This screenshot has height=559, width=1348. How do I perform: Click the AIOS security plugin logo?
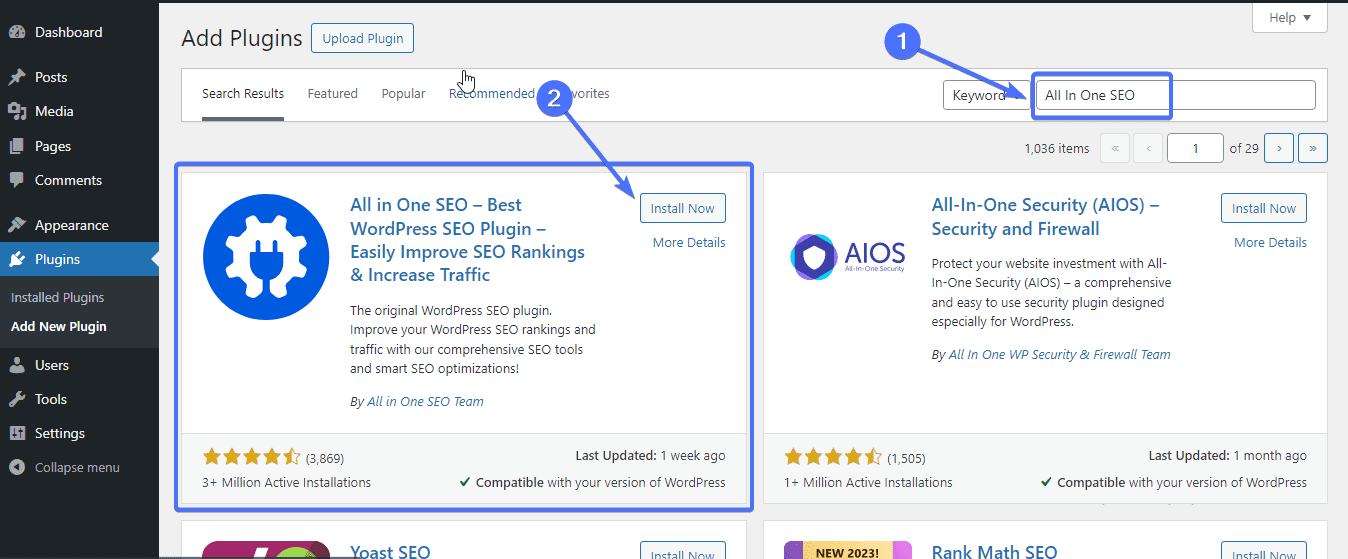tap(848, 255)
